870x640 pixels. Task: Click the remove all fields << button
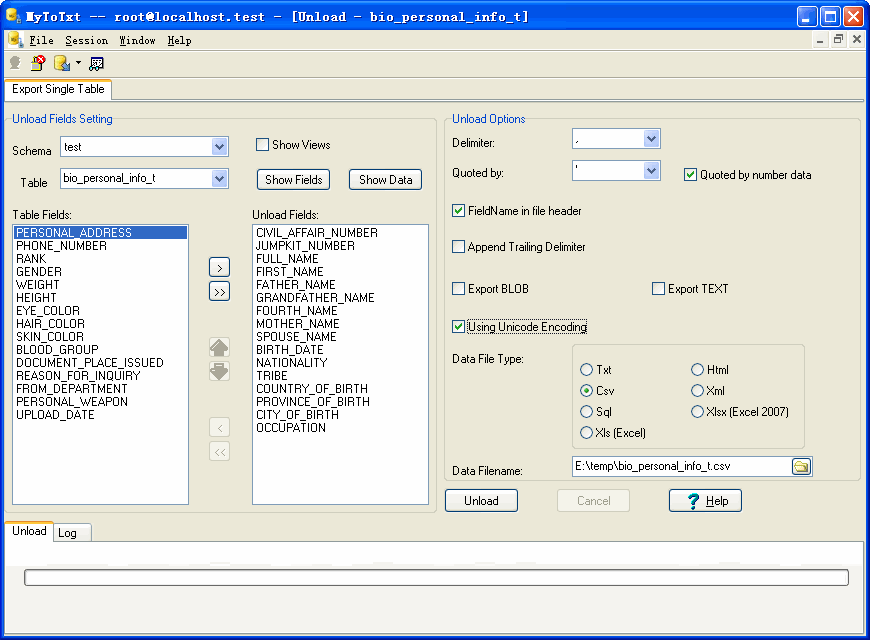tap(219, 452)
